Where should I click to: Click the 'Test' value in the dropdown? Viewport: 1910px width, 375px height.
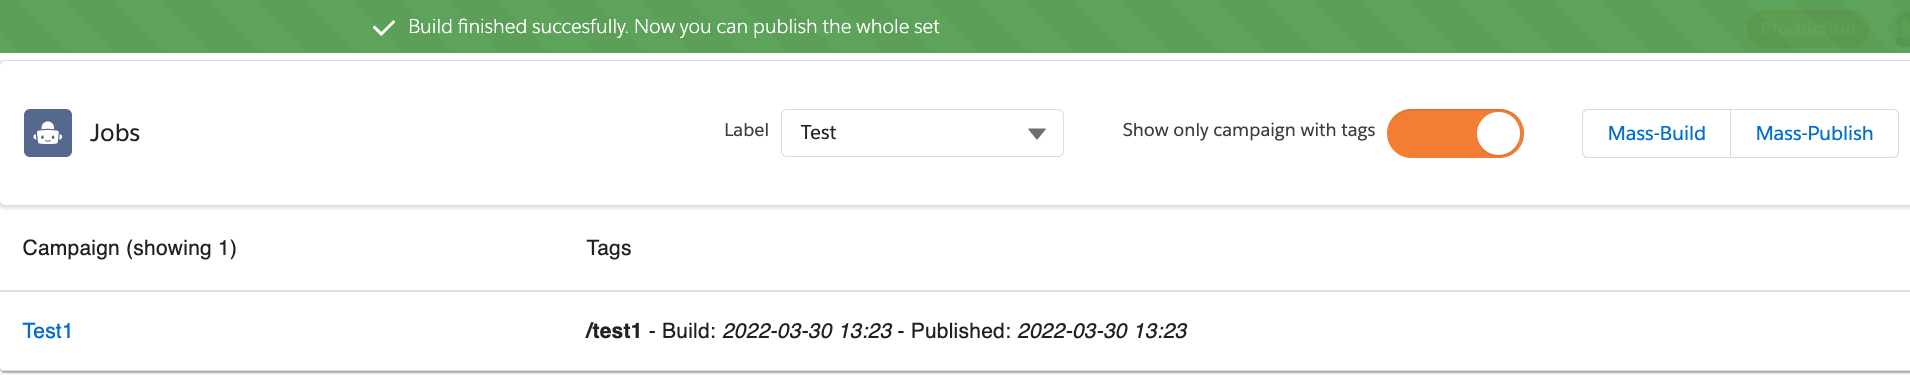coord(818,132)
